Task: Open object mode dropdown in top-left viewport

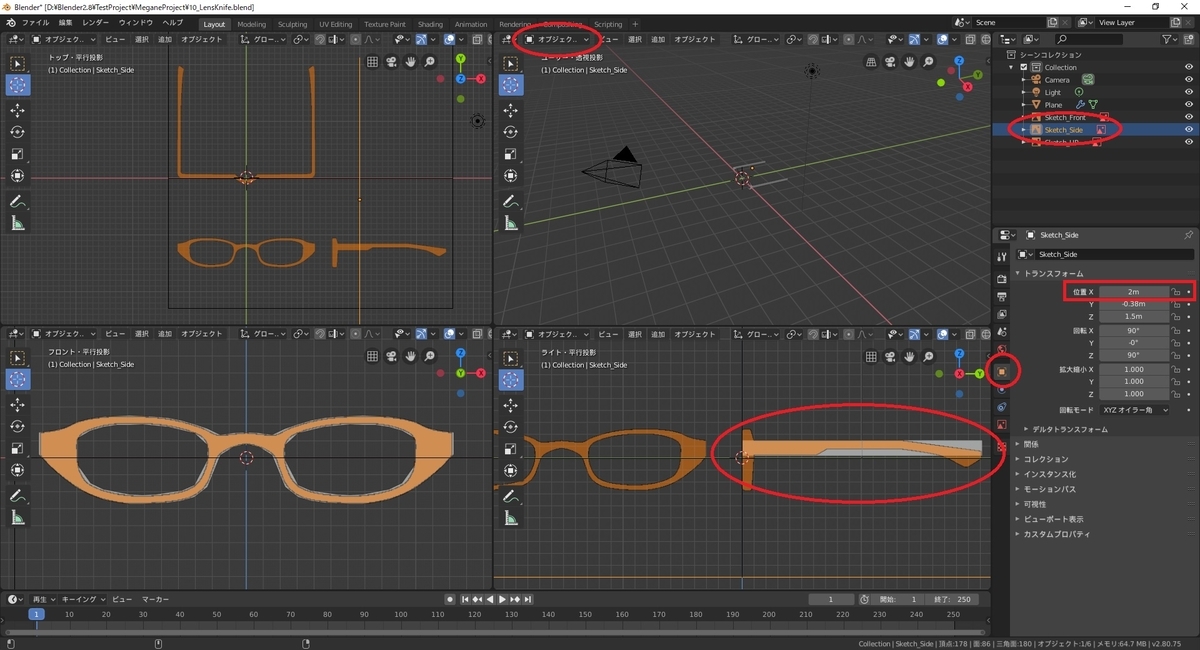Action: [63, 39]
